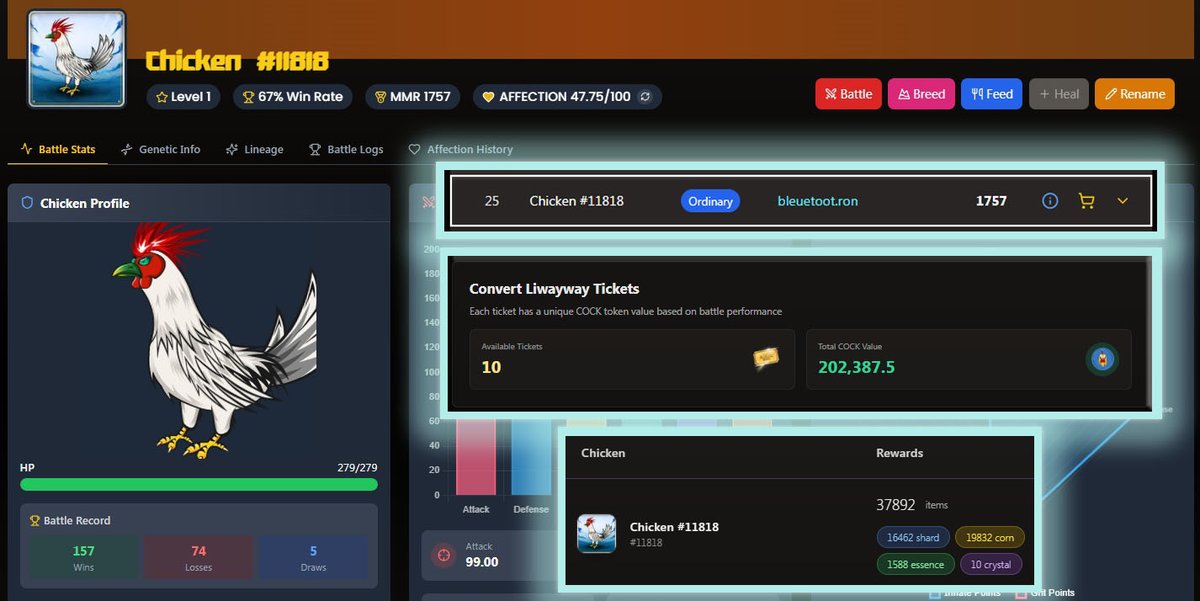This screenshot has width=1200, height=601.
Task: Open the Battle Stats tab
Action: (58, 149)
